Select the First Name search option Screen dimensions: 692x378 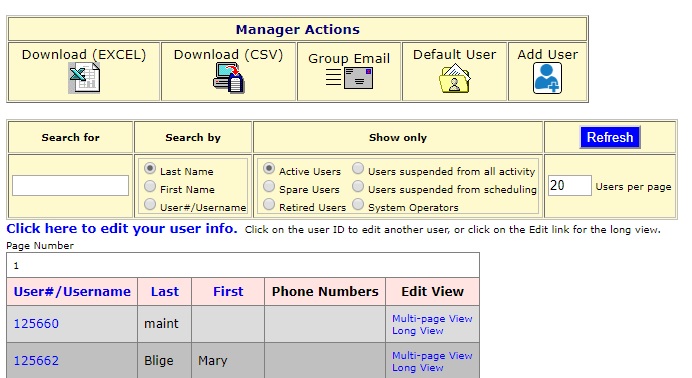[150, 187]
